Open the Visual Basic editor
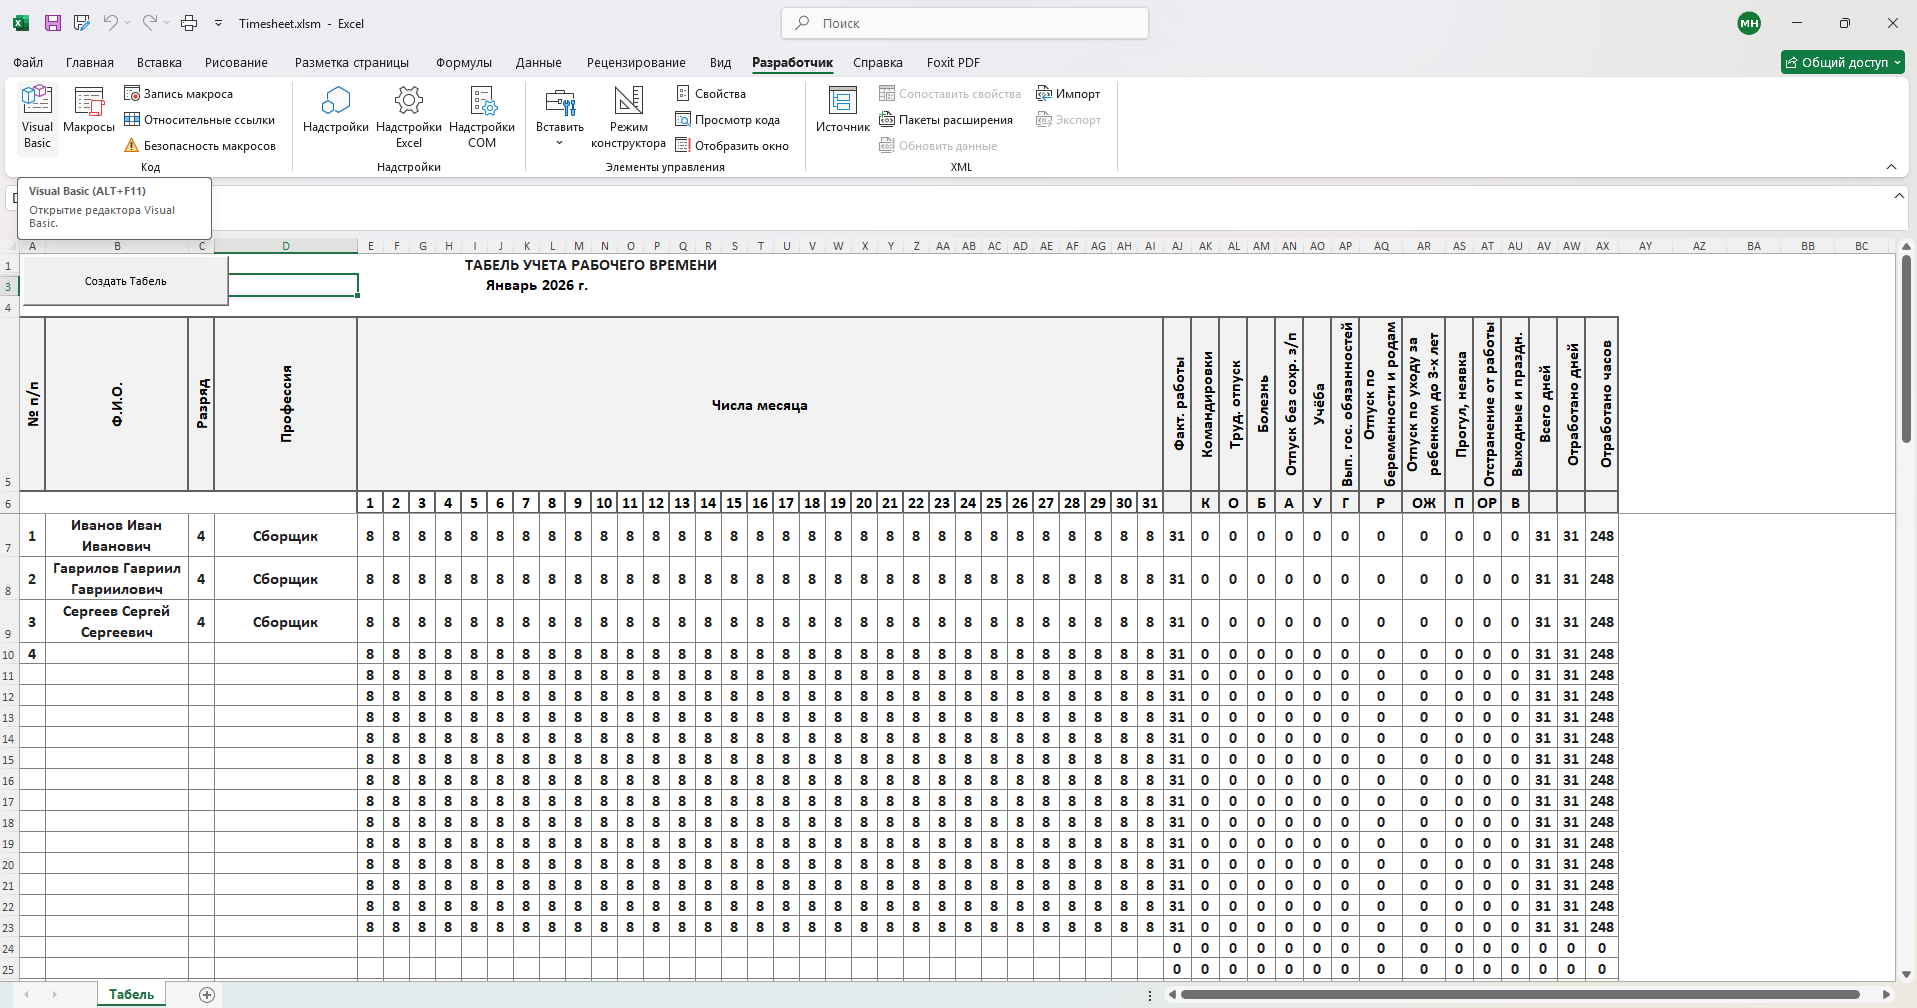The image size is (1917, 1008). coord(37,118)
